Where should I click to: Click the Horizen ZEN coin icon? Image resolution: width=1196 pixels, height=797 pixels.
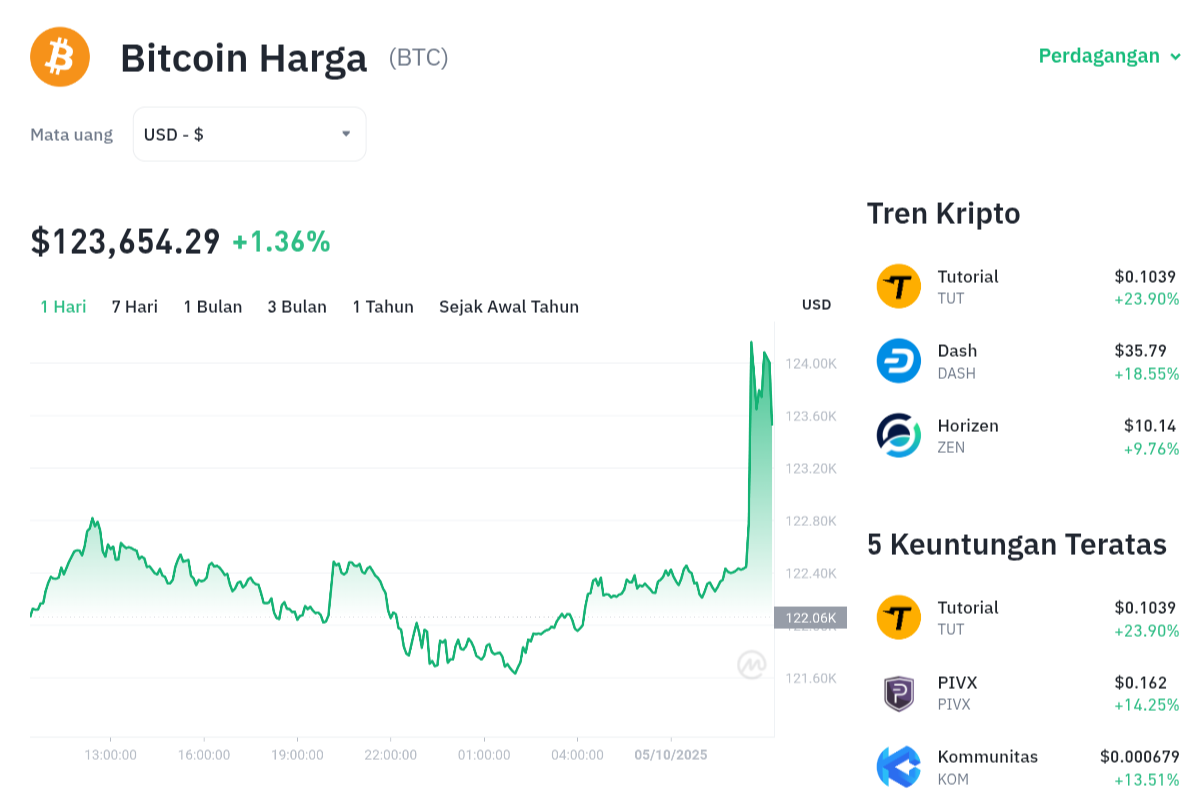[898, 435]
